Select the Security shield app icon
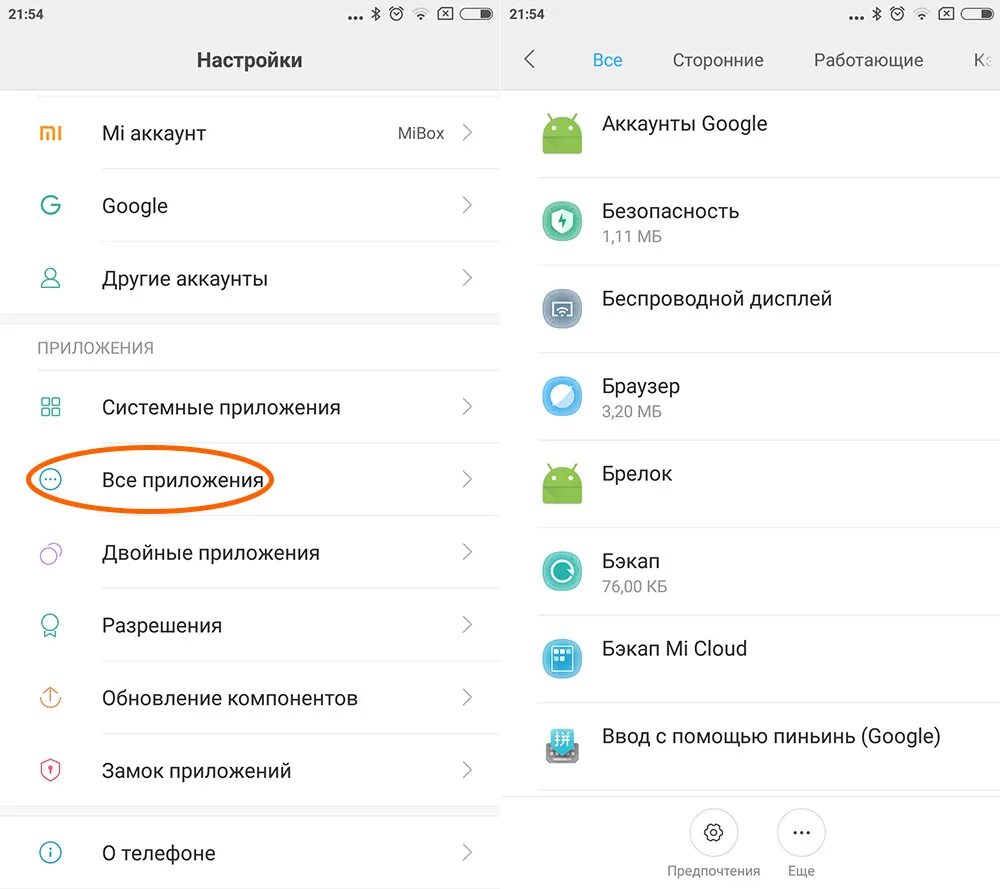1000x889 pixels. 562,221
